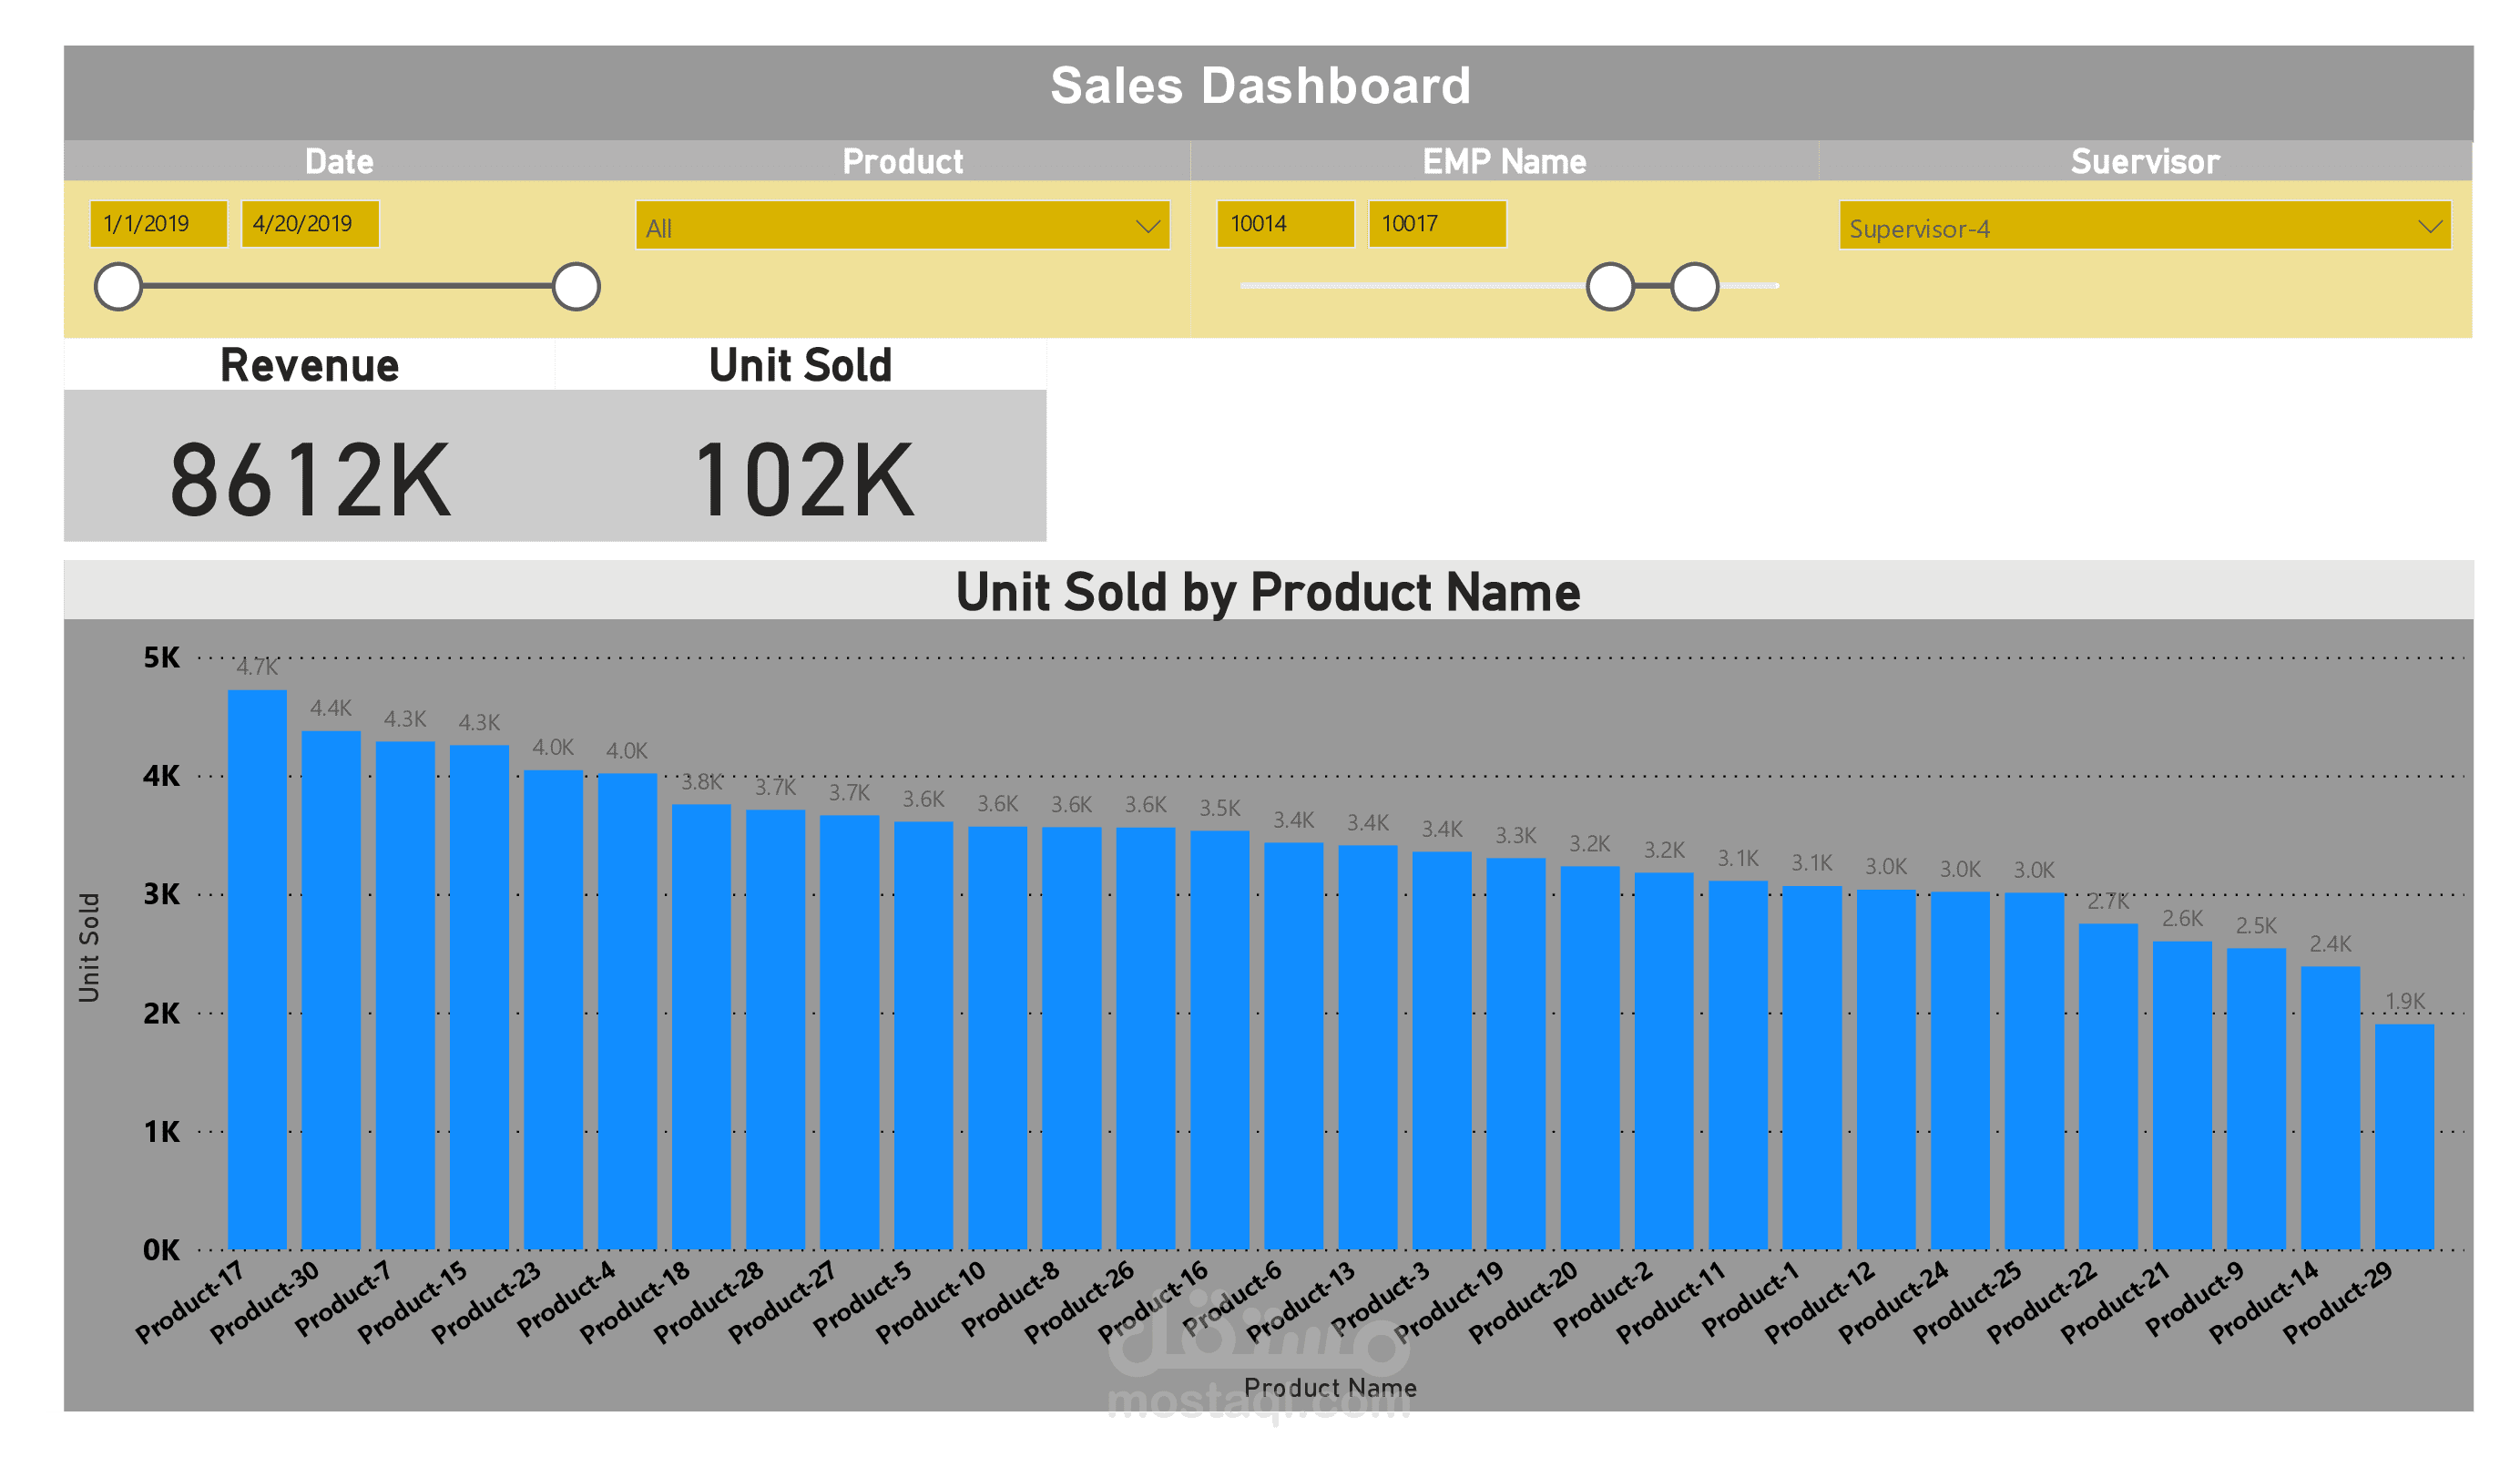2520x1457 pixels.
Task: Click the Sales Dashboard title
Action: [x=1260, y=85]
